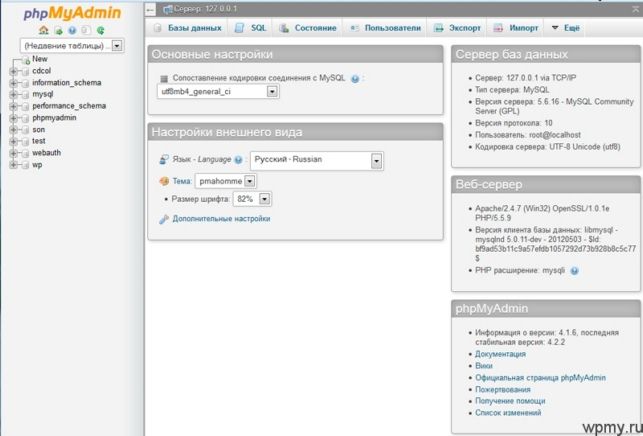This screenshot has width=643, height=436.
Task: Select New in the database tree
Action: pyautogui.click(x=40, y=59)
